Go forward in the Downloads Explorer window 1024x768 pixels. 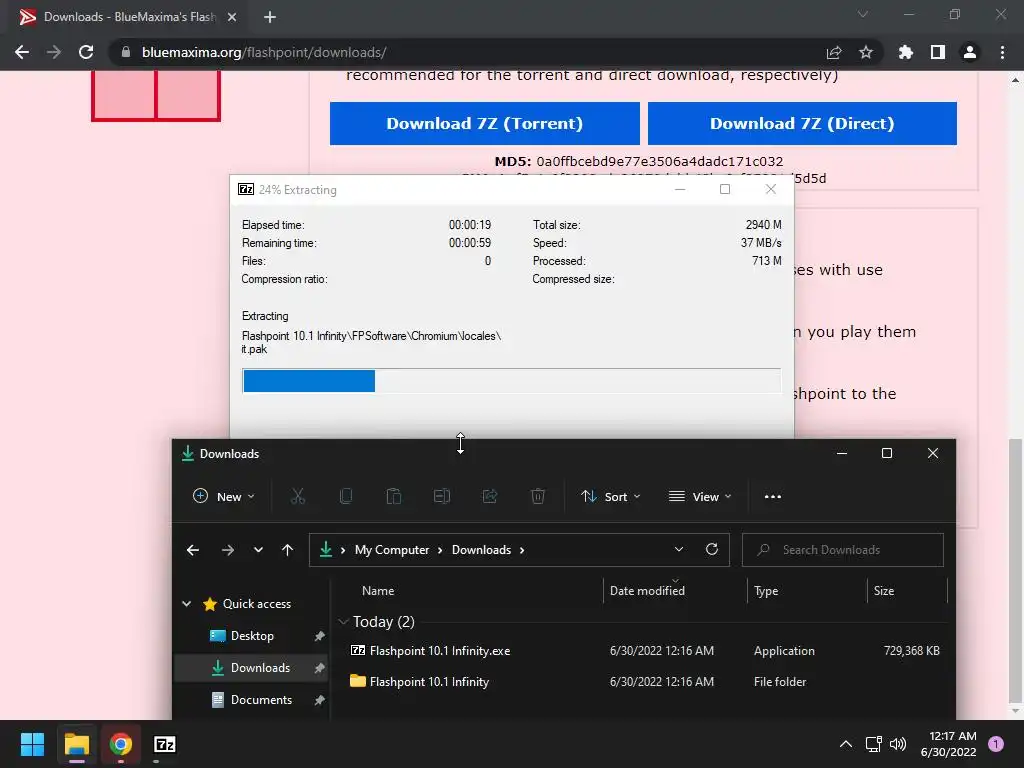pos(227,550)
